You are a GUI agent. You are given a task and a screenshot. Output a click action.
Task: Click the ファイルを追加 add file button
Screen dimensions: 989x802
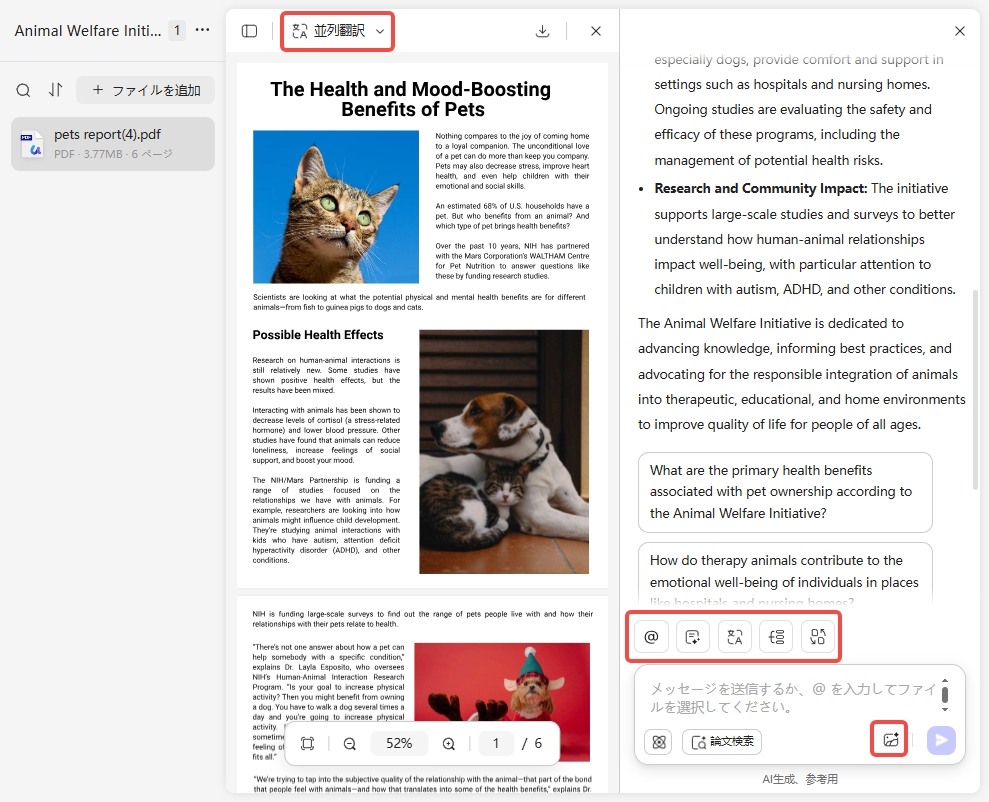146,90
